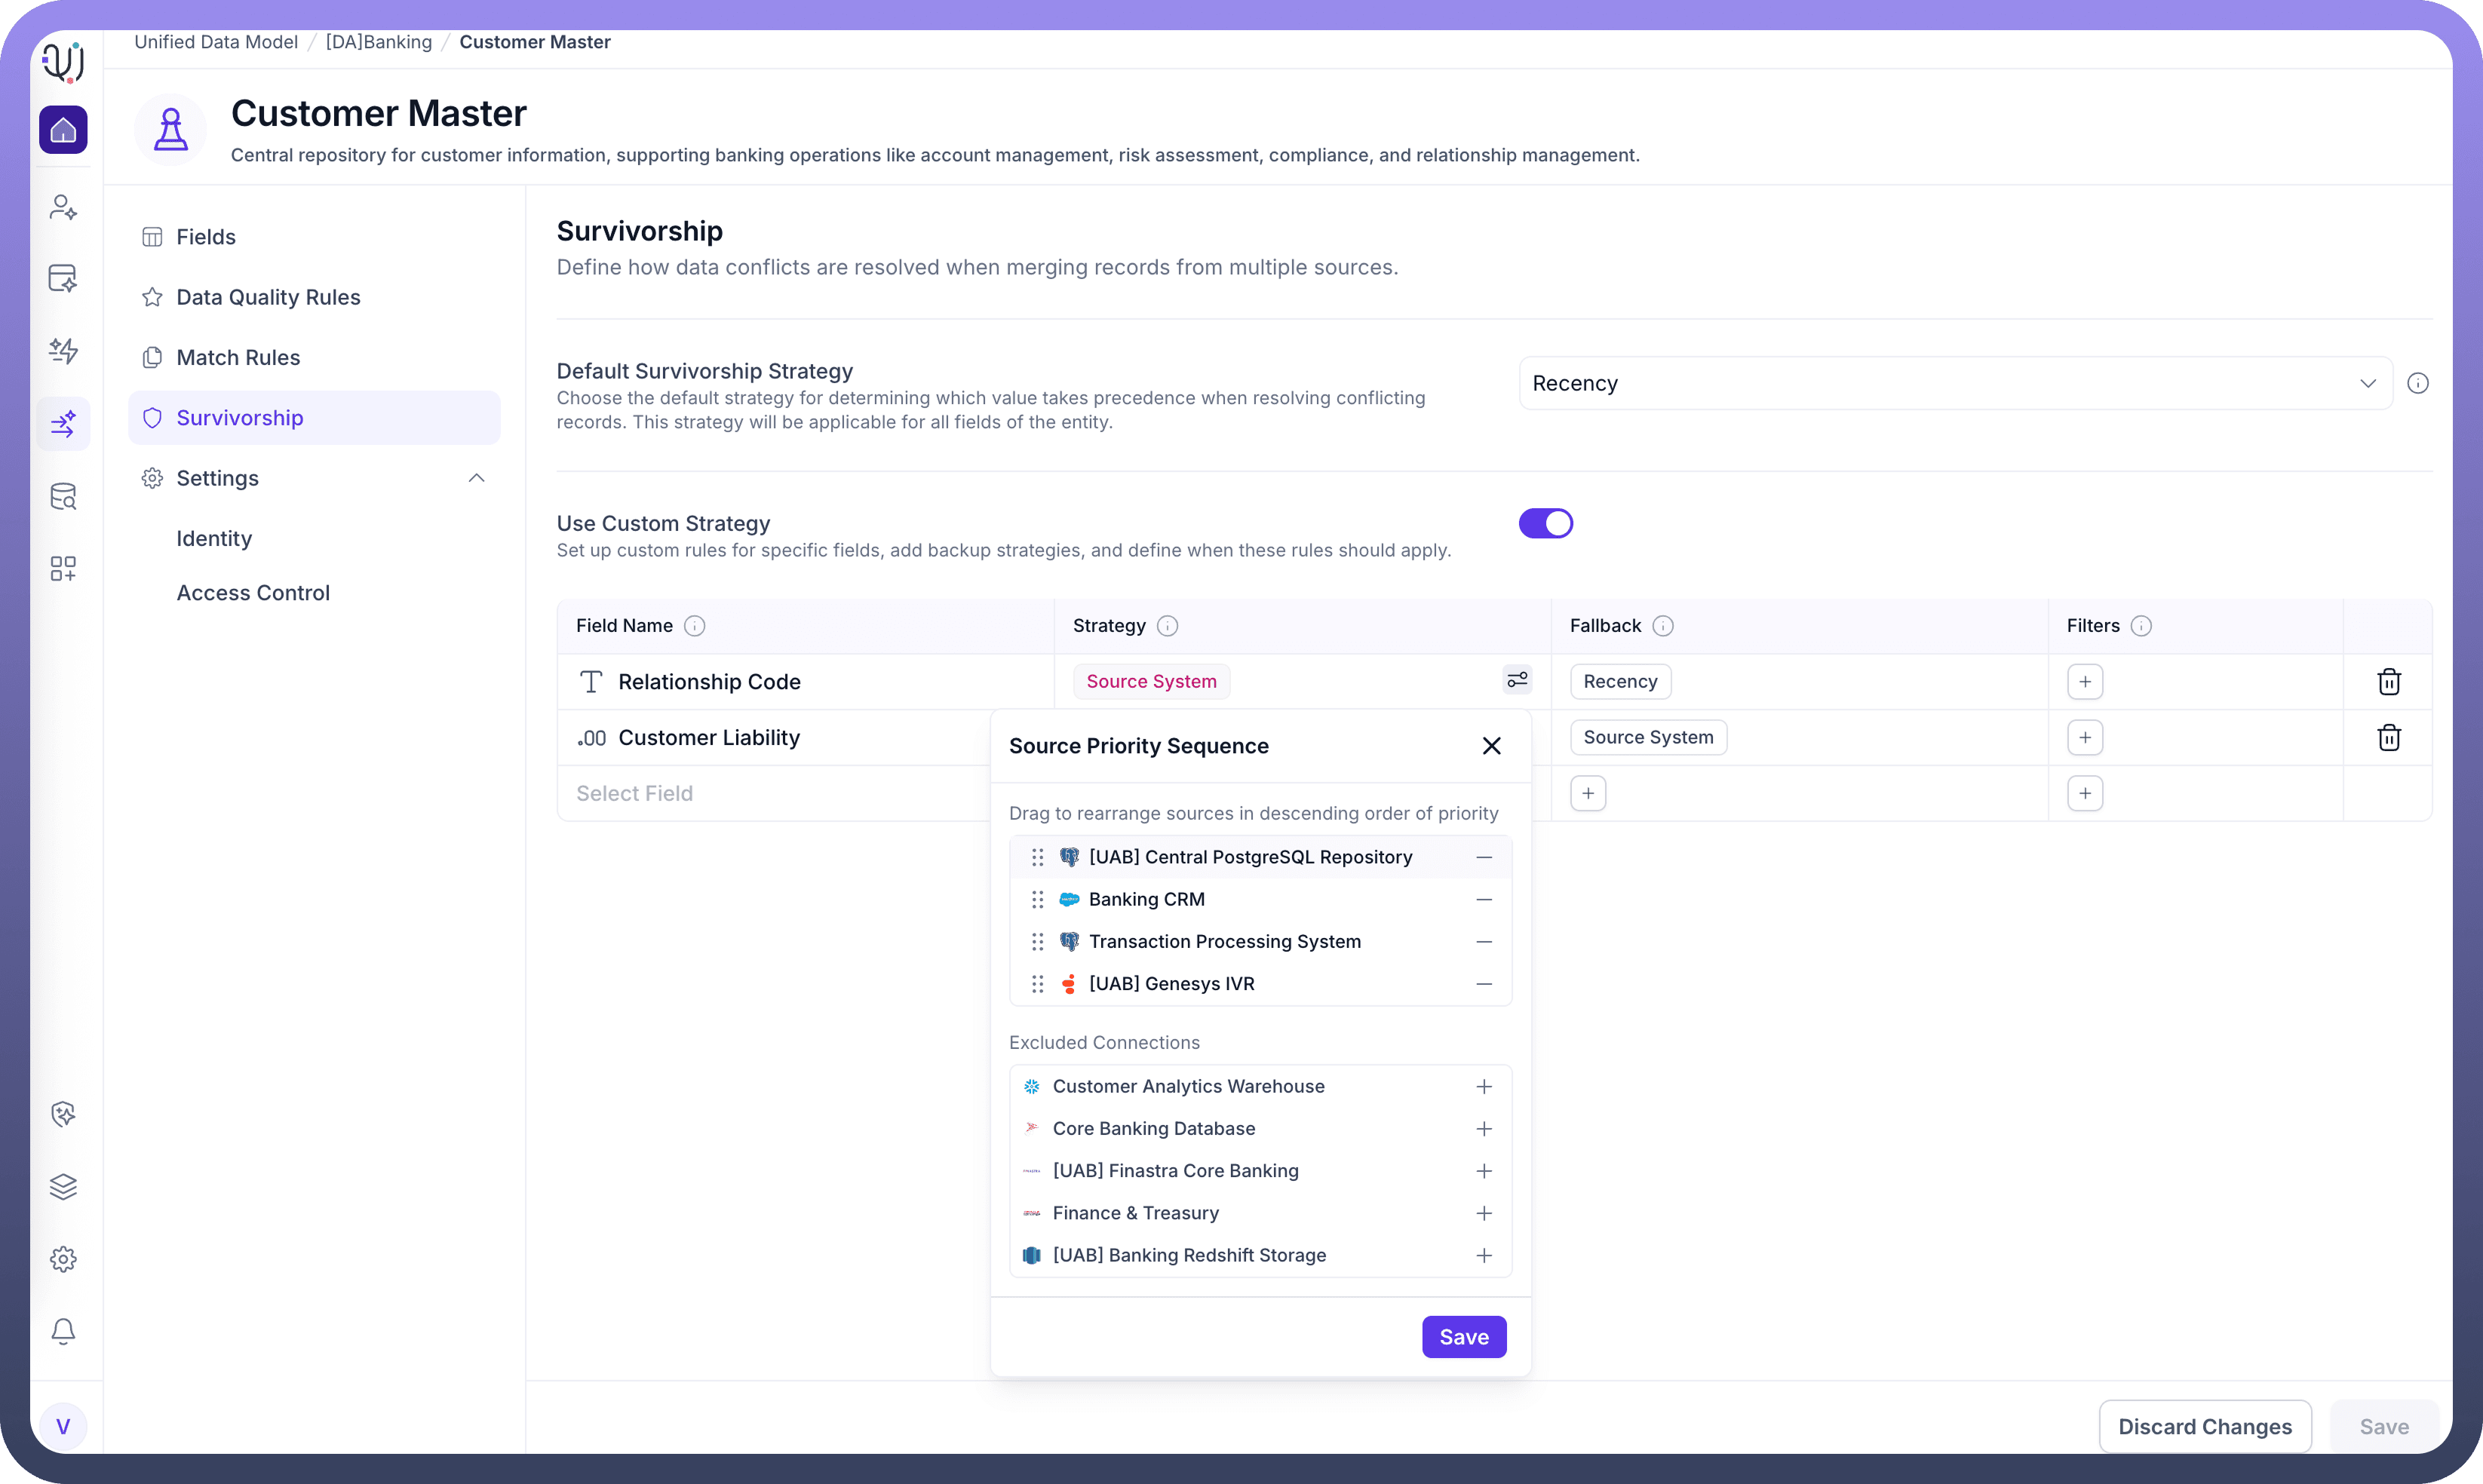
Task: Go to Match Rules section
Action: click(238, 358)
